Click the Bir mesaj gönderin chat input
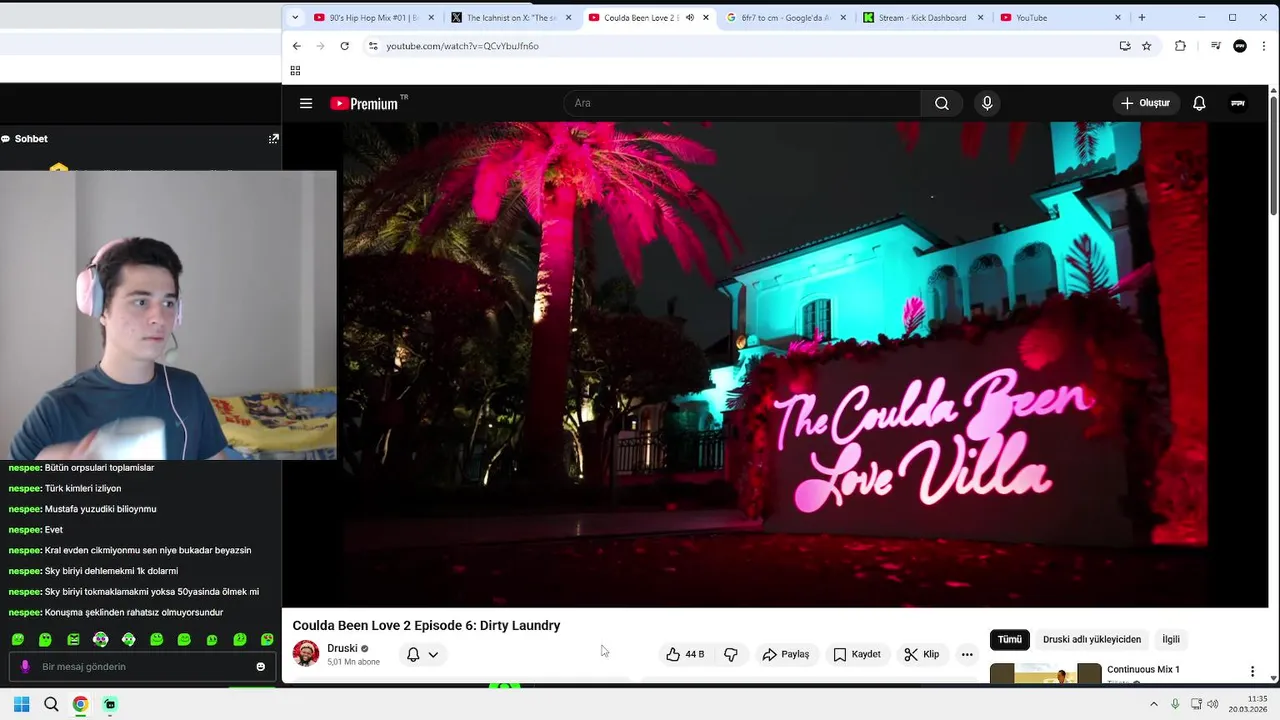 coord(140,667)
